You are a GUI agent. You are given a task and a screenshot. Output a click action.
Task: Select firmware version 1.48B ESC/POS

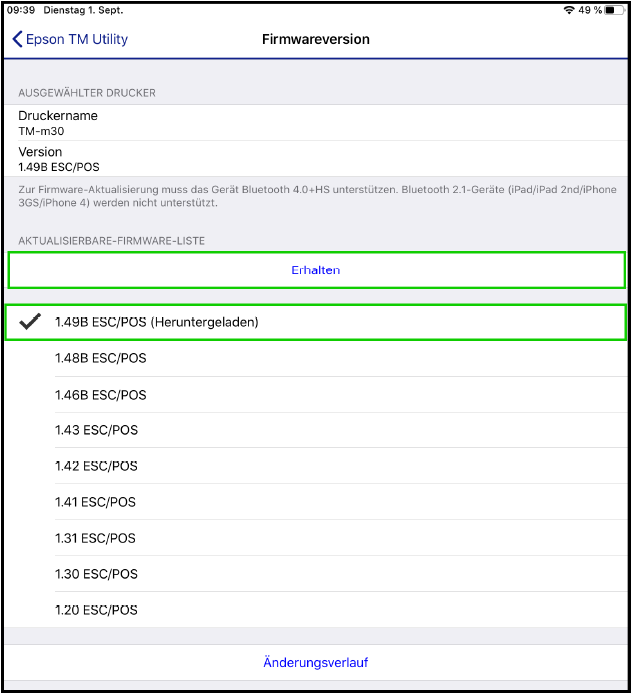[316, 358]
